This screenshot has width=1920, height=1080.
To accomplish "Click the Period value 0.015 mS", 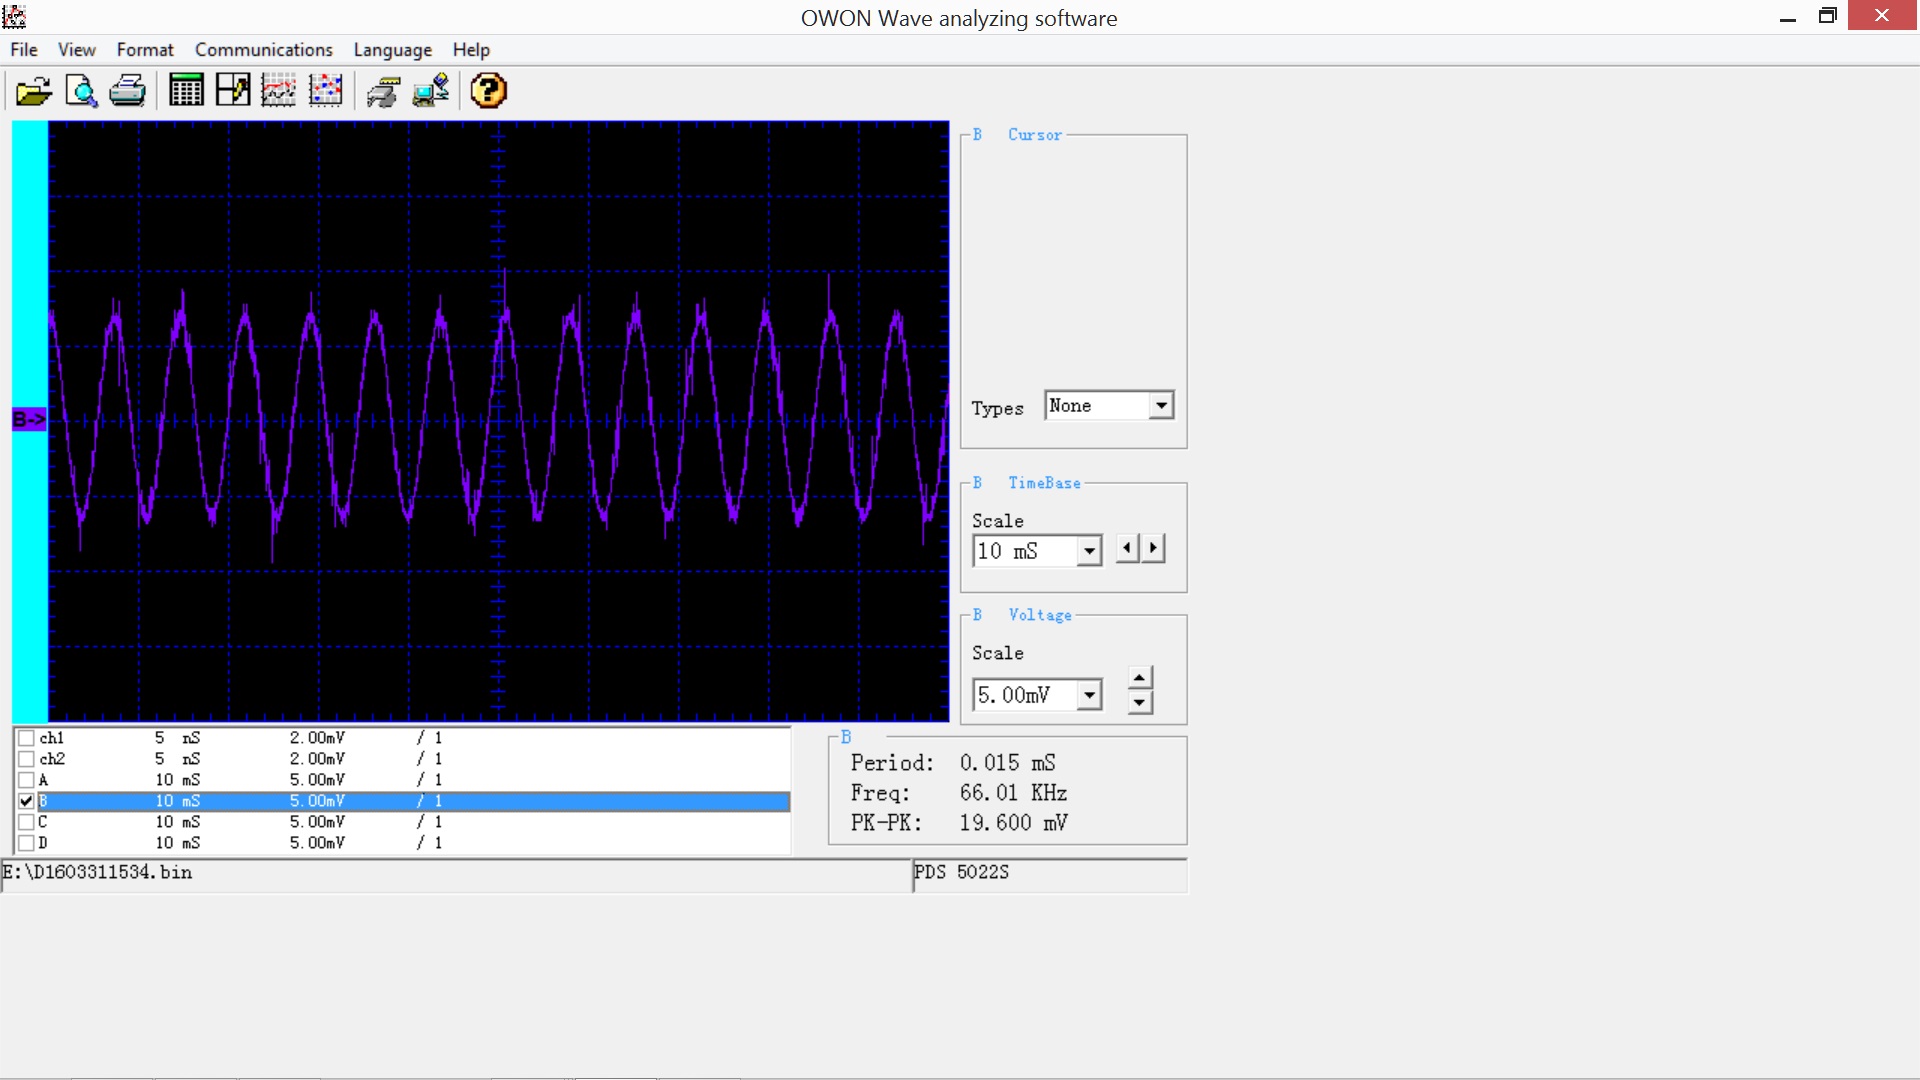I will (x=1008, y=763).
